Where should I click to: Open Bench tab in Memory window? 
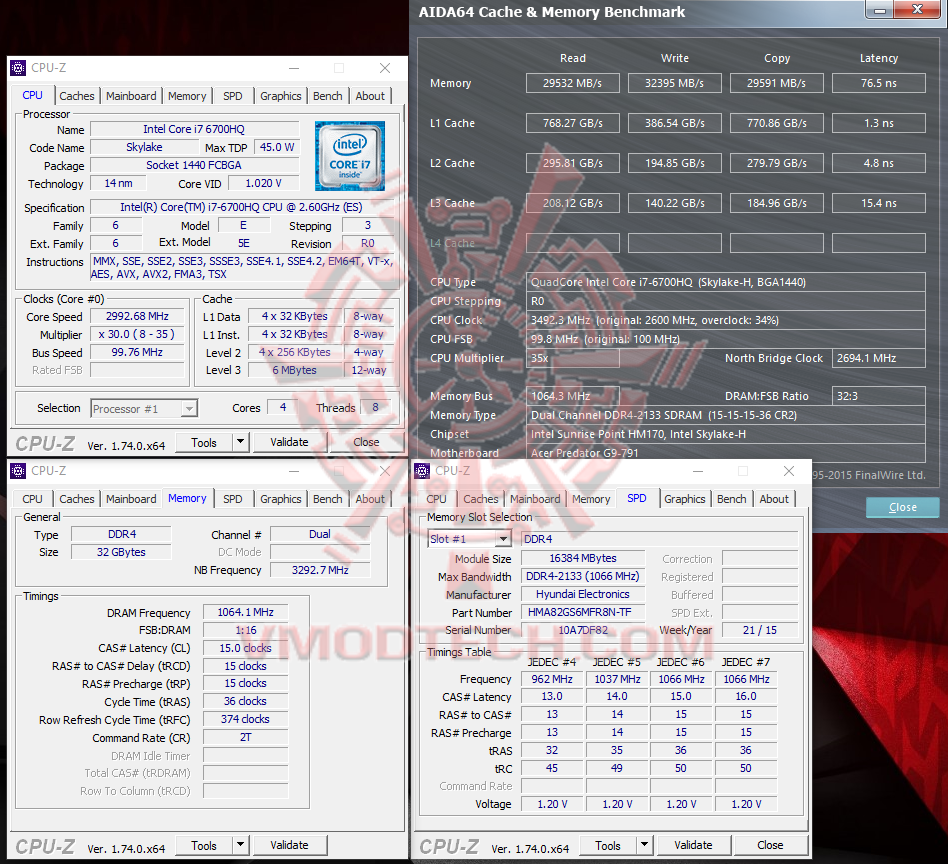(x=328, y=499)
